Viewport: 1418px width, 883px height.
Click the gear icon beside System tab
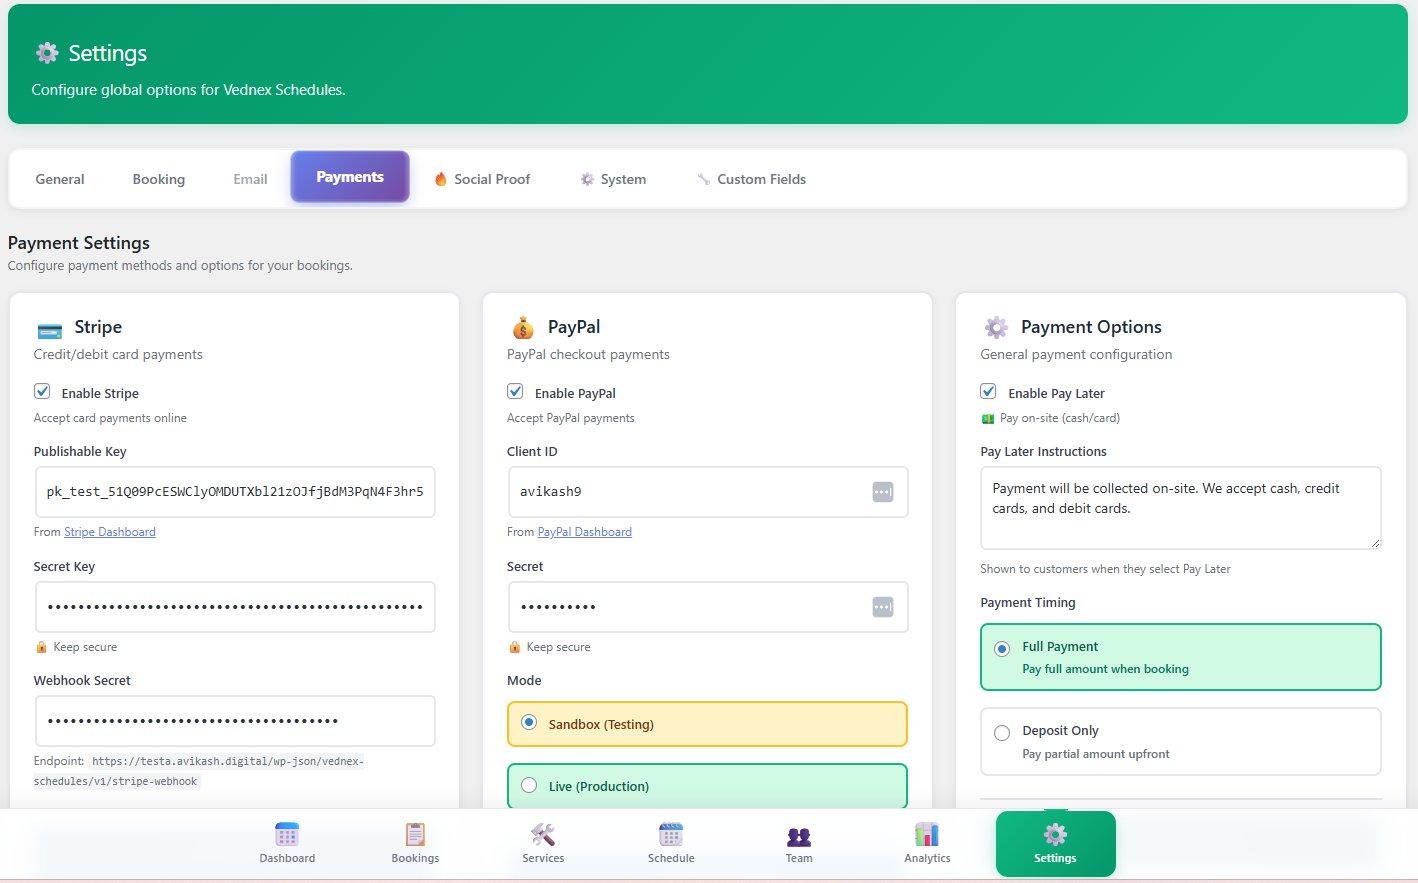(x=587, y=179)
